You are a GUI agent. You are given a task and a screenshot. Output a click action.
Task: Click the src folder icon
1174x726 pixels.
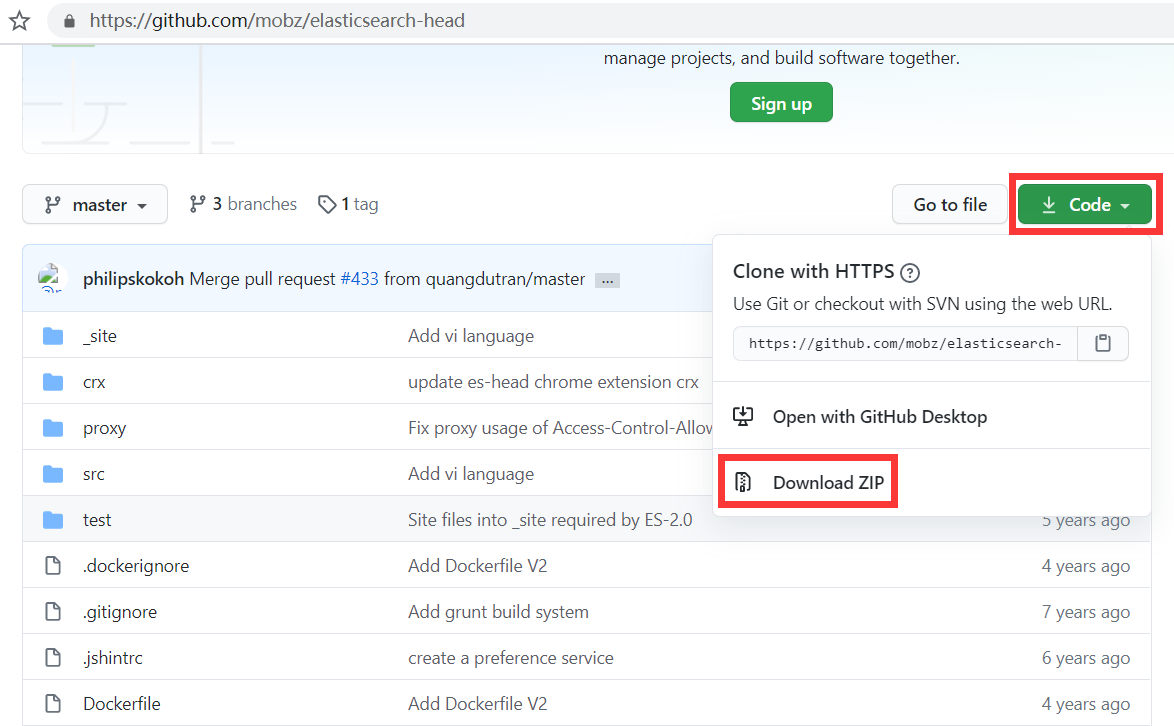point(53,474)
